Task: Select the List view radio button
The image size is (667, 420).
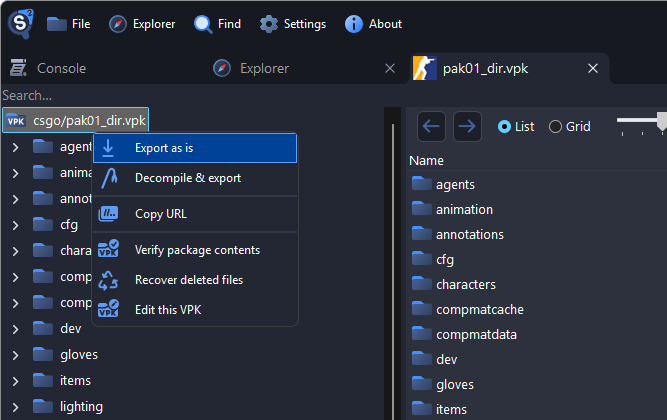Action: tap(504, 126)
